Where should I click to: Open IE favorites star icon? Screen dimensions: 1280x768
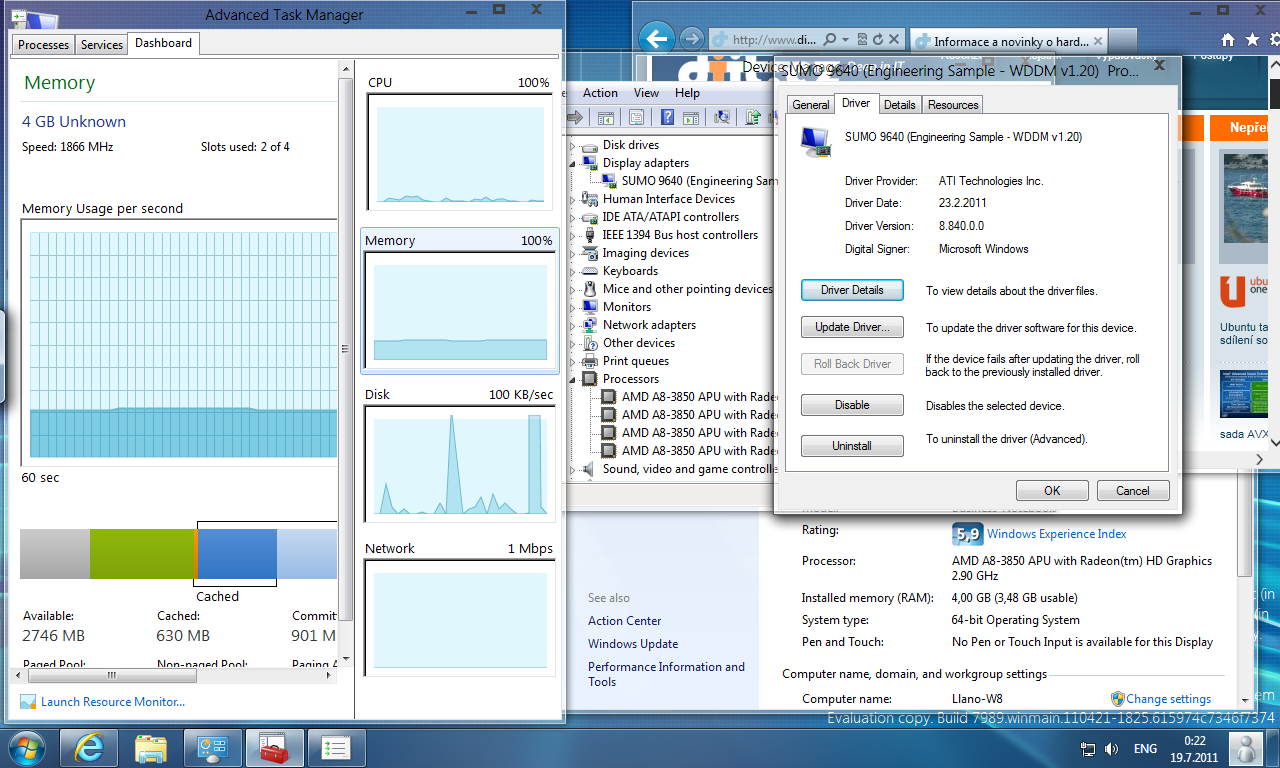pos(1251,41)
